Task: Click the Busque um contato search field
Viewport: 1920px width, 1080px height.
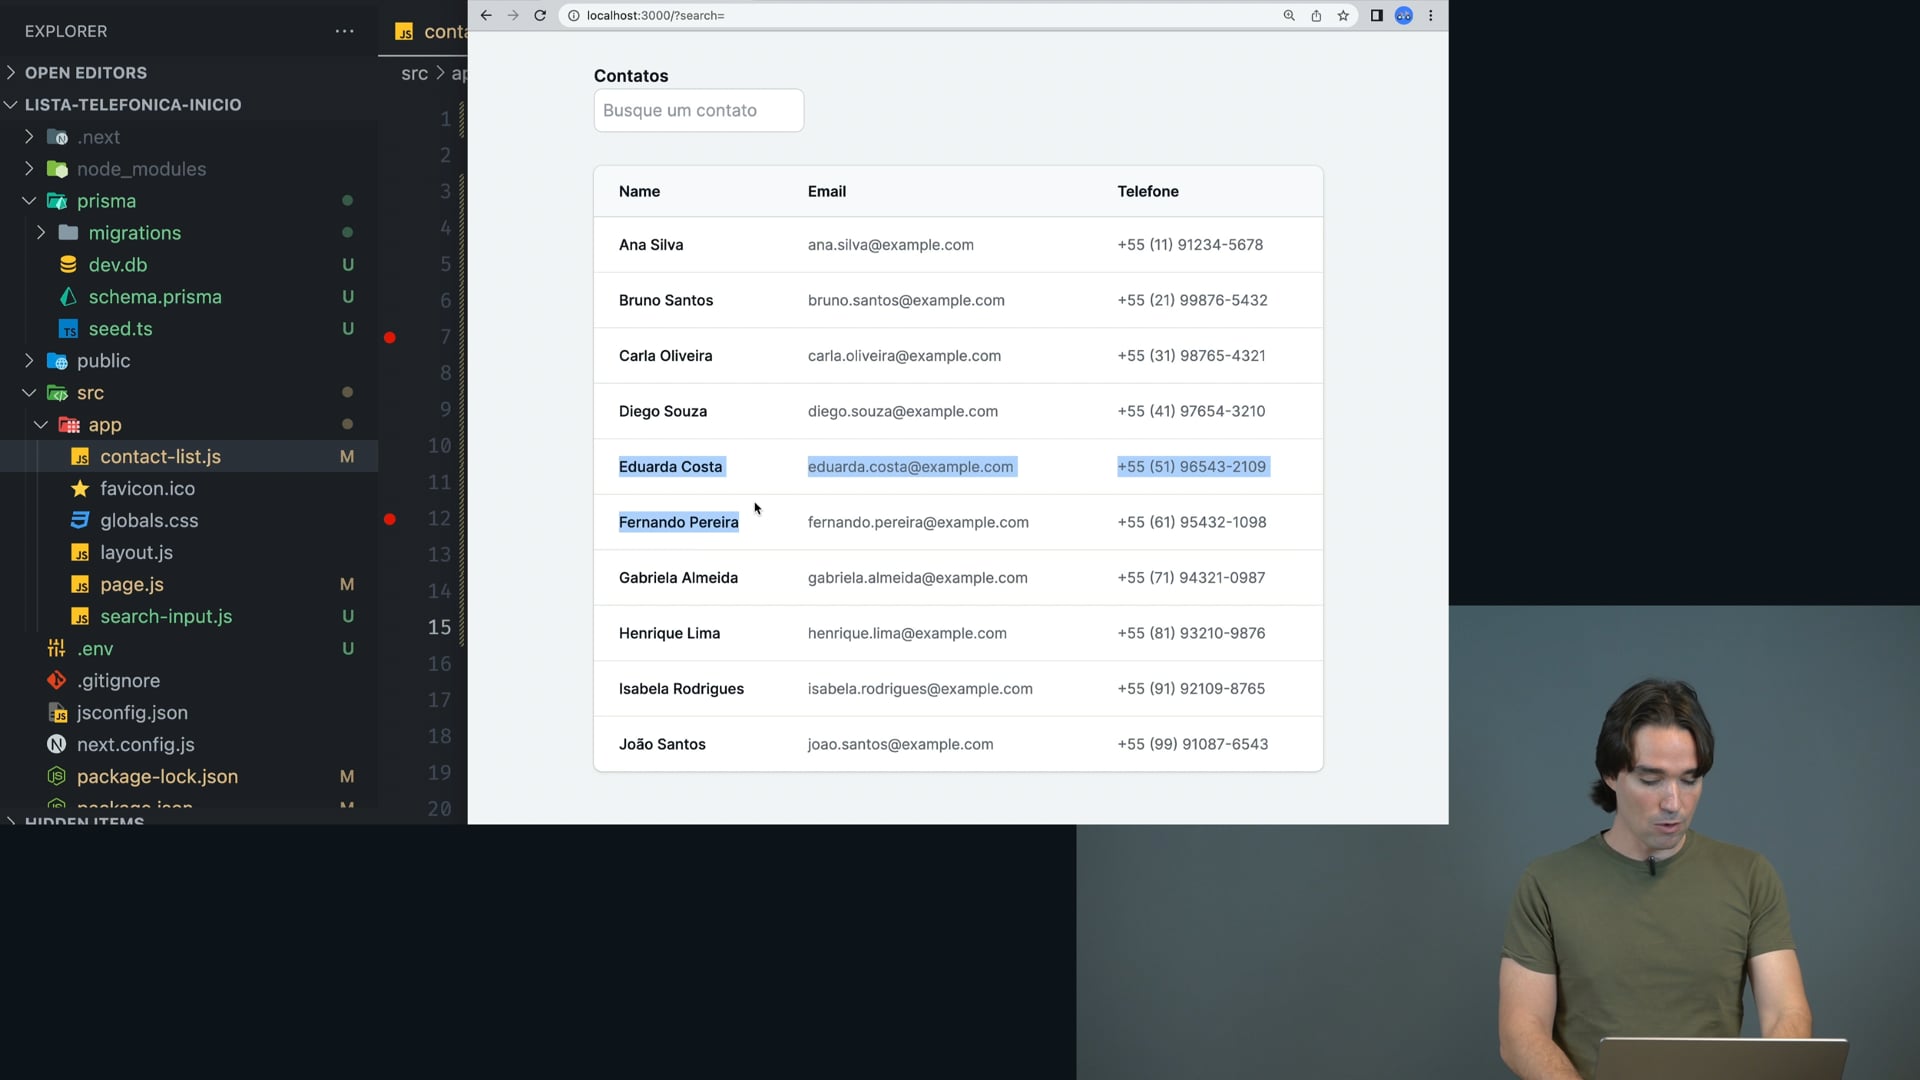Action: [x=698, y=110]
